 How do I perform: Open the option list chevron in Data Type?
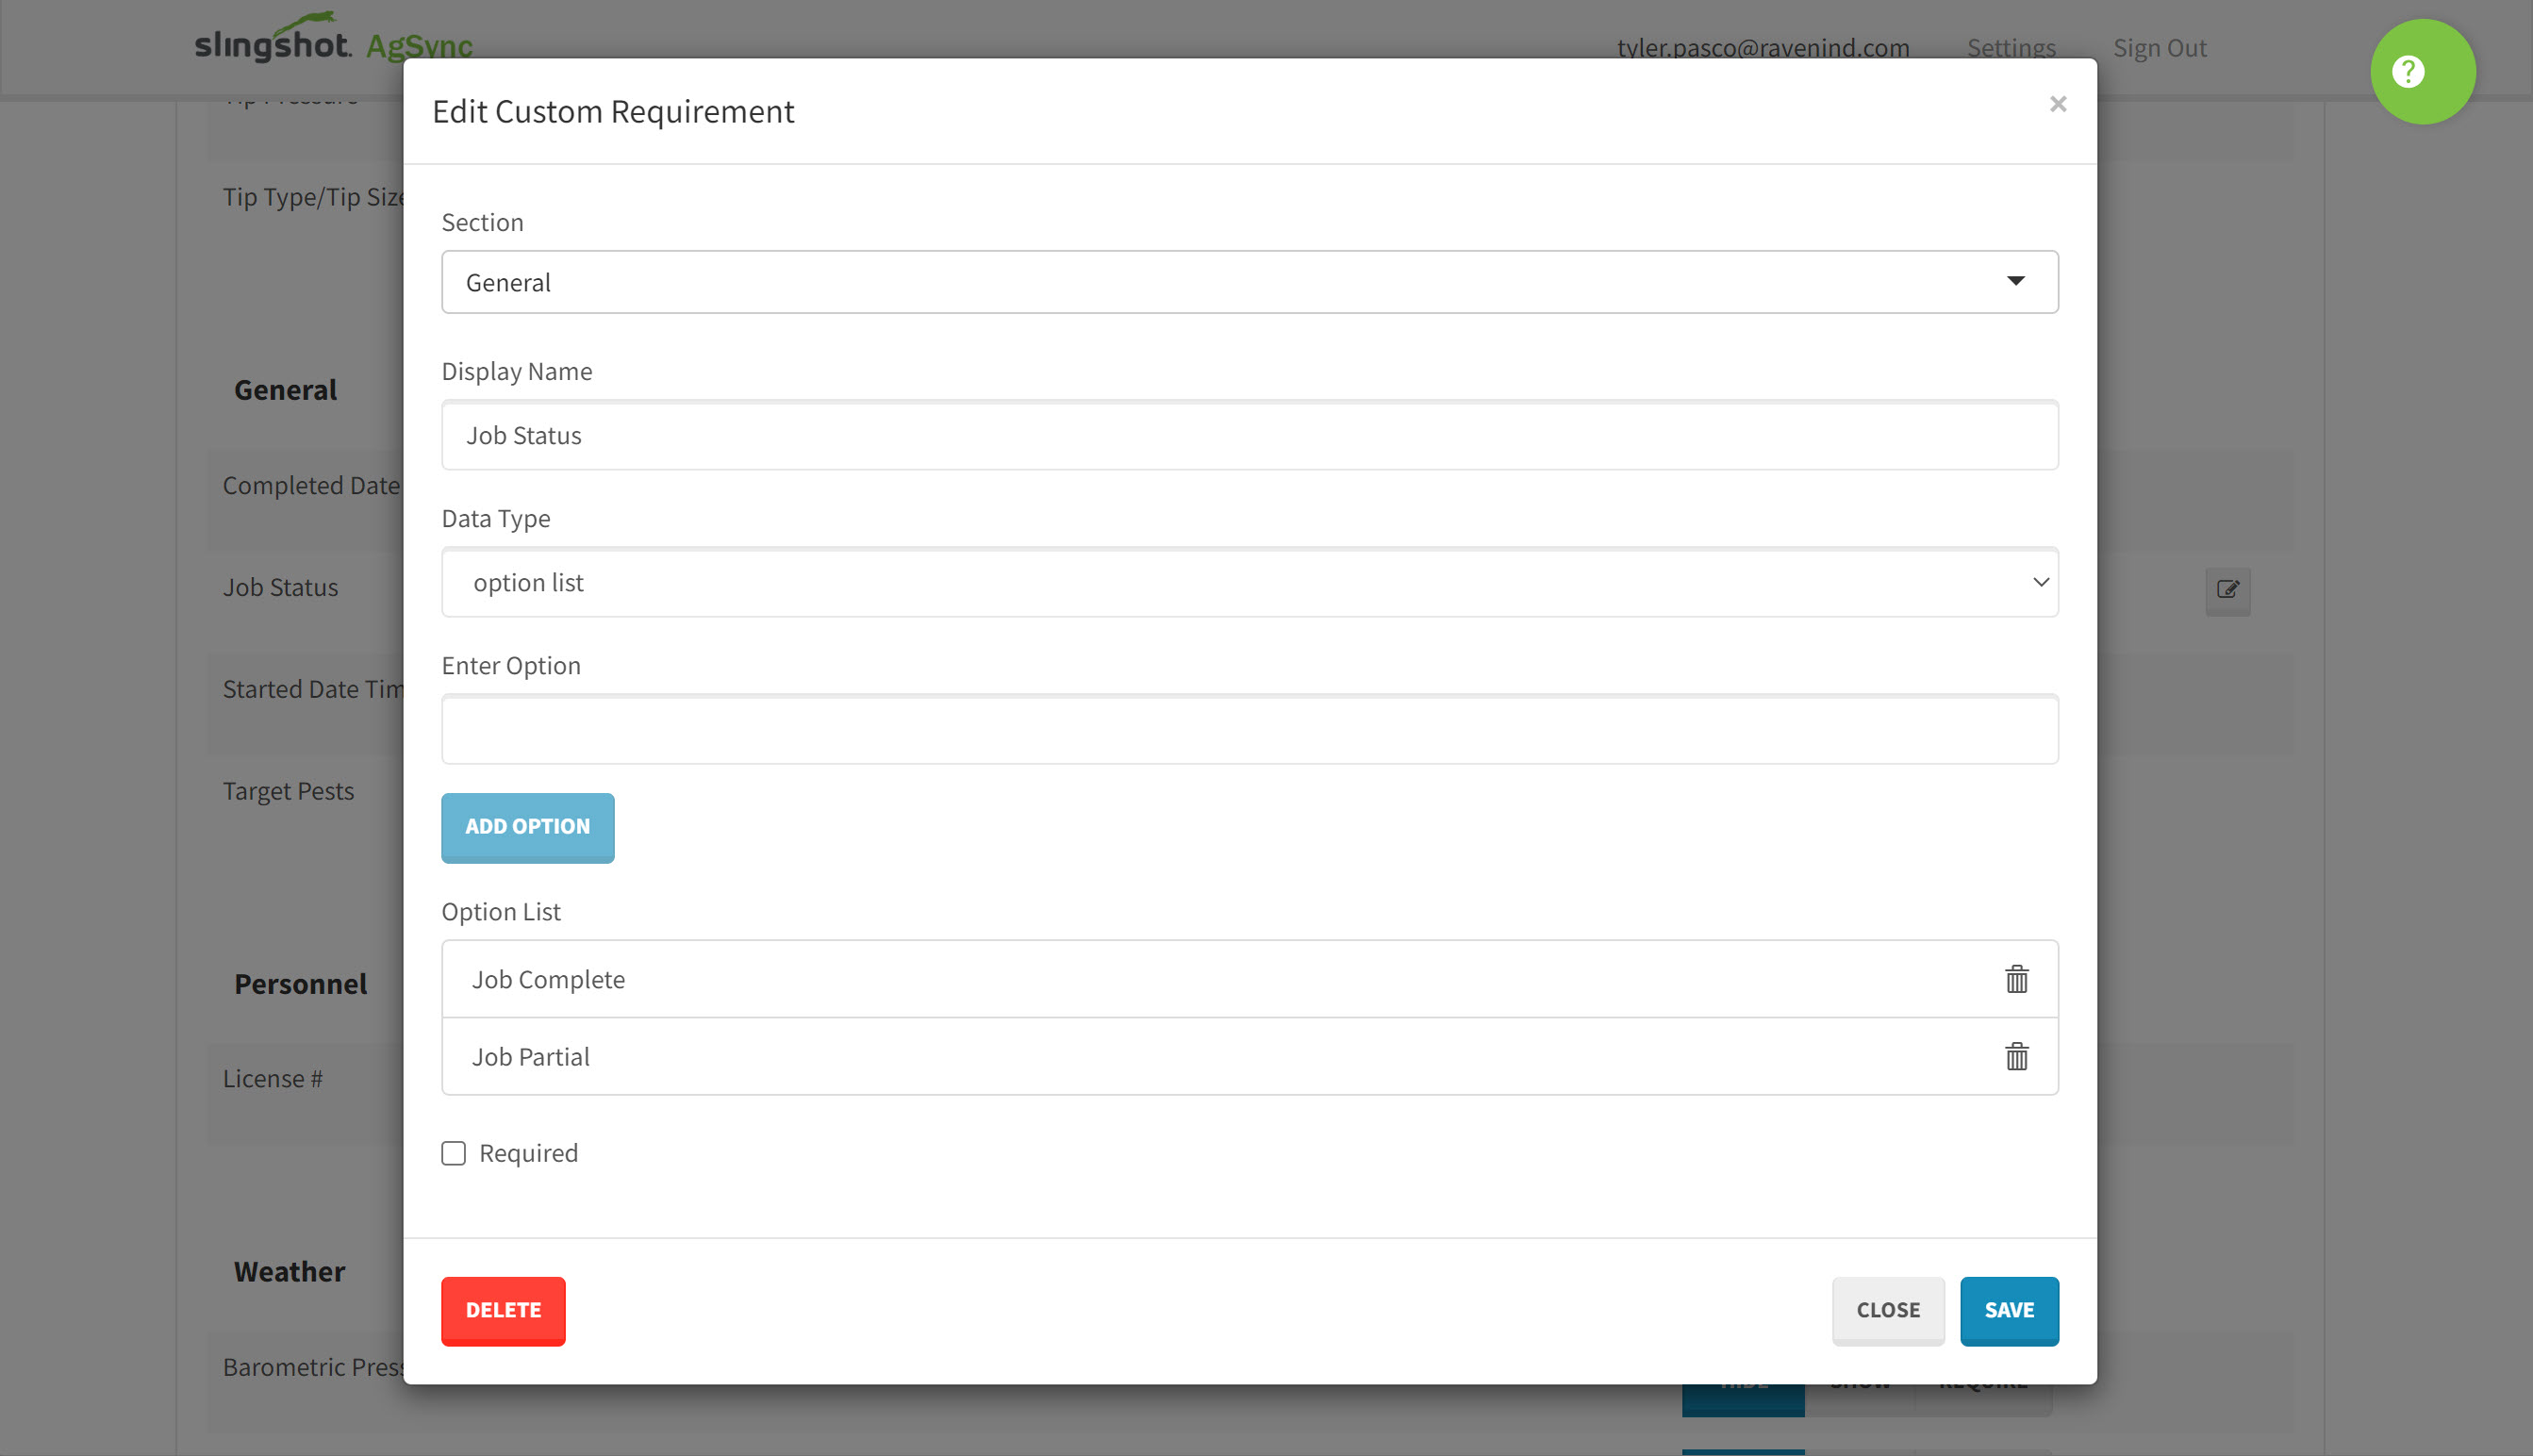tap(2040, 582)
